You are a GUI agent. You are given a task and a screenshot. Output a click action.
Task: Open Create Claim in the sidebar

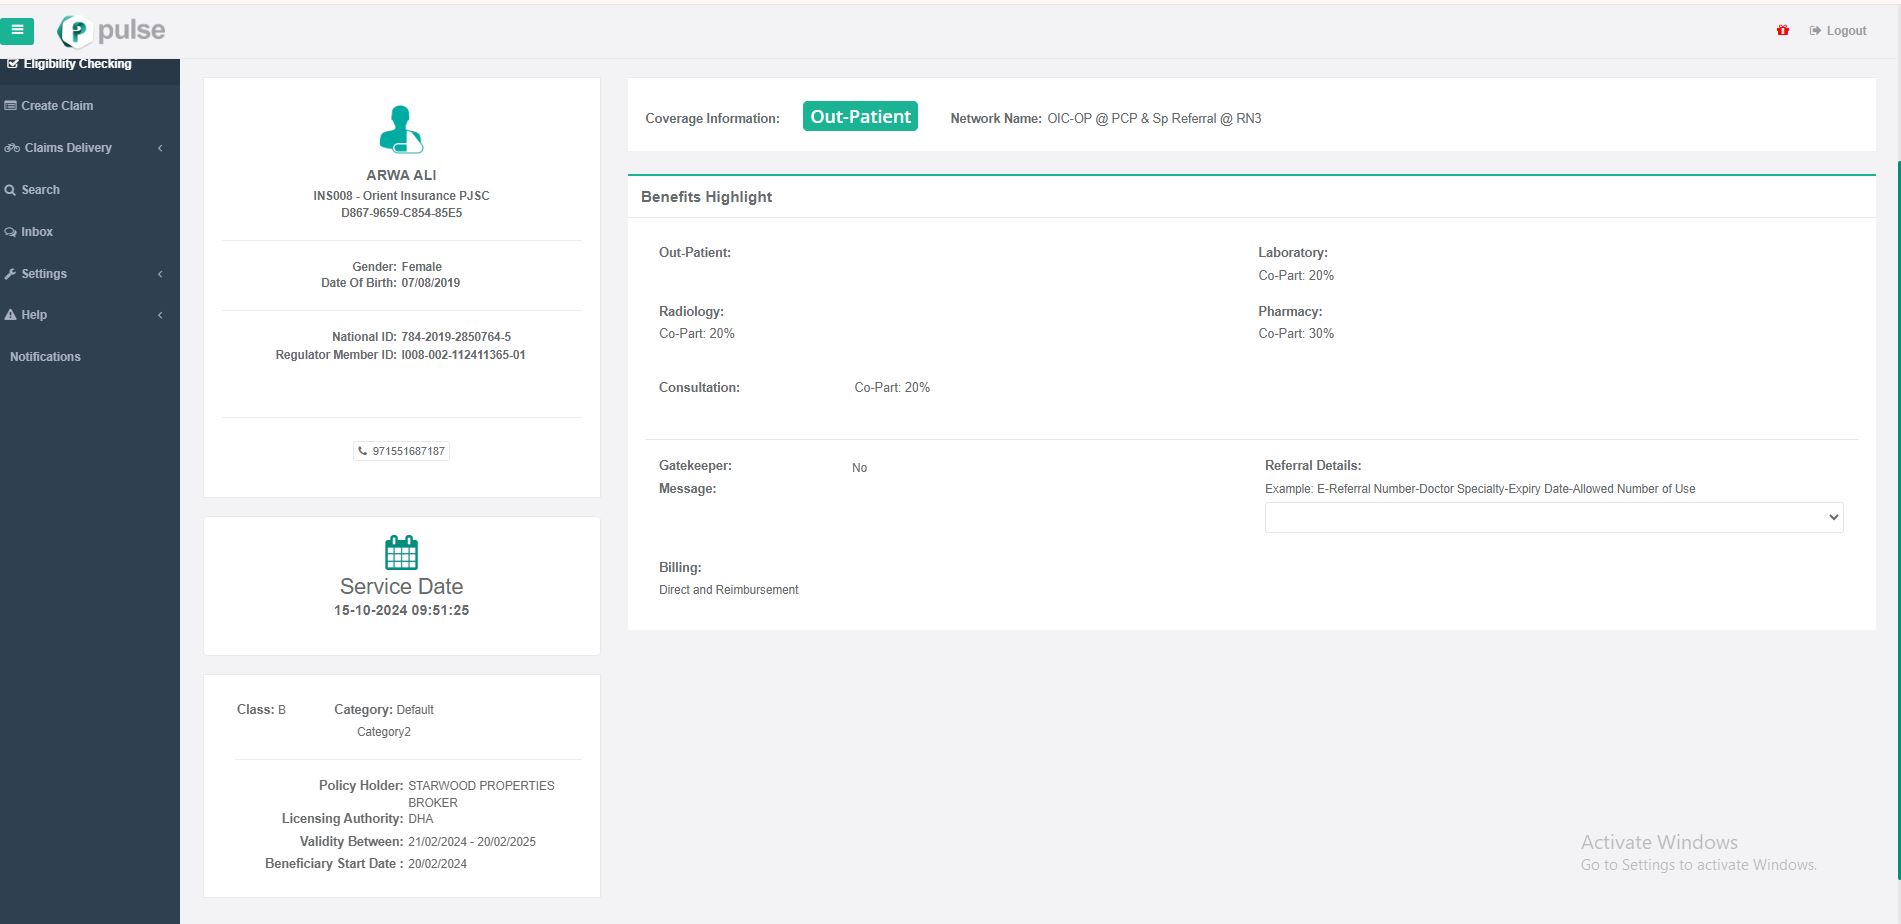(x=57, y=106)
